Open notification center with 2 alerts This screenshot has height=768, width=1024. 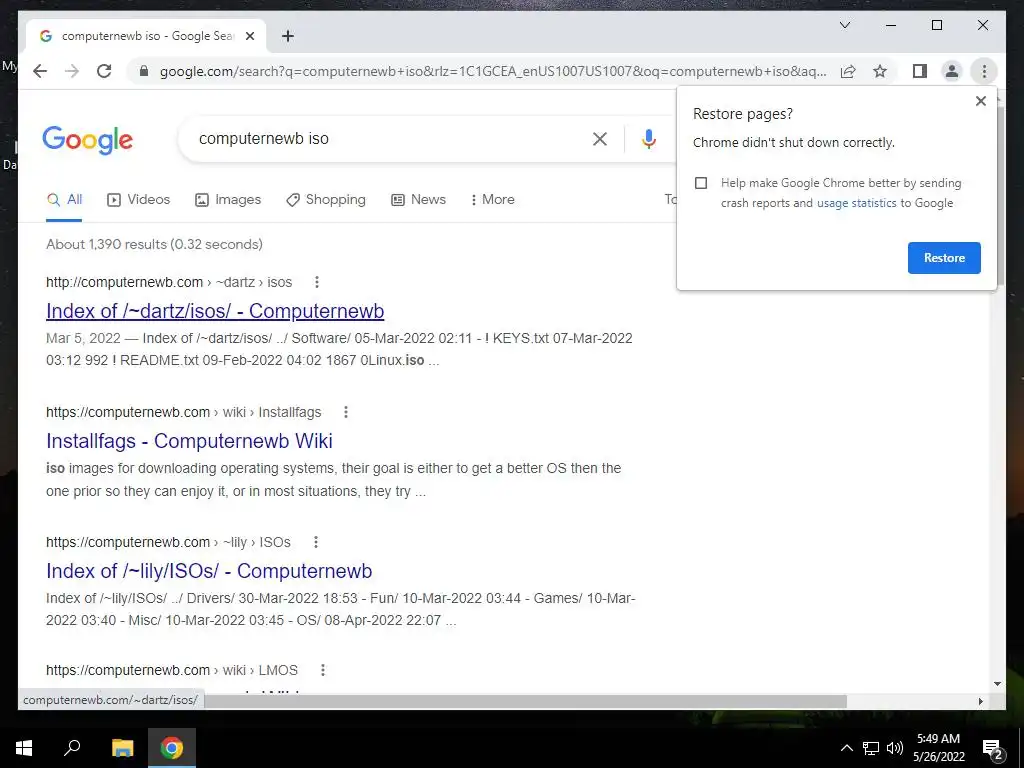point(992,749)
